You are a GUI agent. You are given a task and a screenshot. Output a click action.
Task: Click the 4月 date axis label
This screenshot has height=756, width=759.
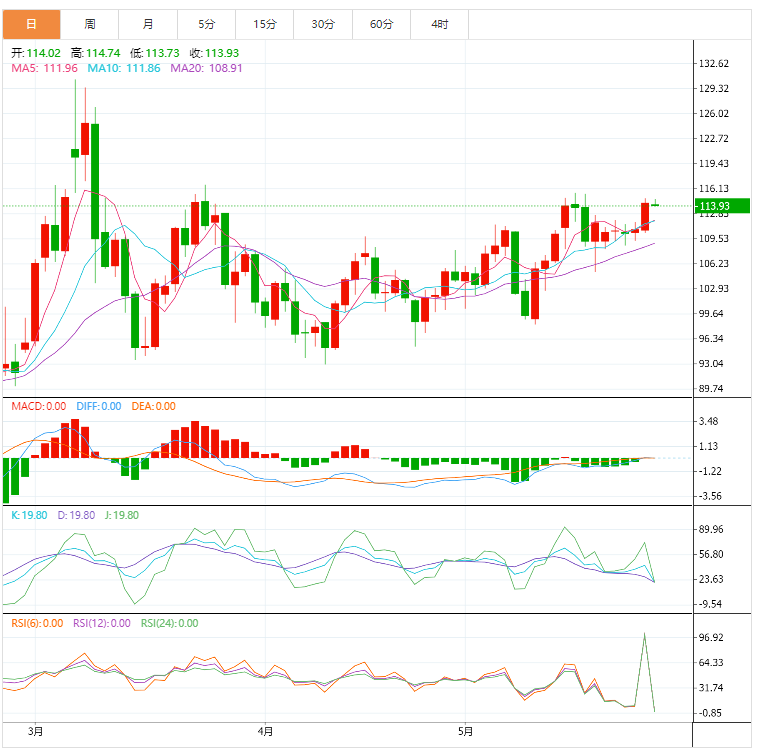265,731
